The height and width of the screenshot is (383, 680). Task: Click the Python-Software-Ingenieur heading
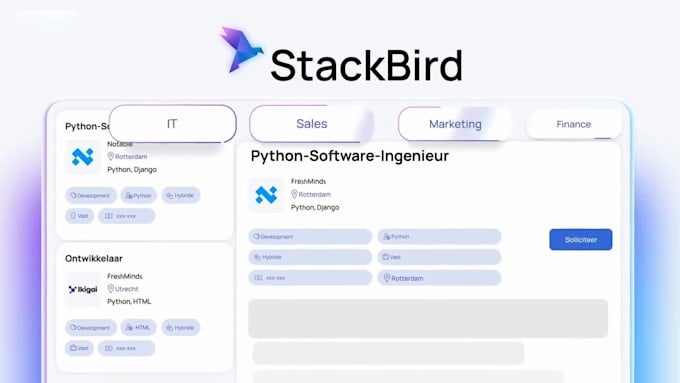tap(350, 156)
